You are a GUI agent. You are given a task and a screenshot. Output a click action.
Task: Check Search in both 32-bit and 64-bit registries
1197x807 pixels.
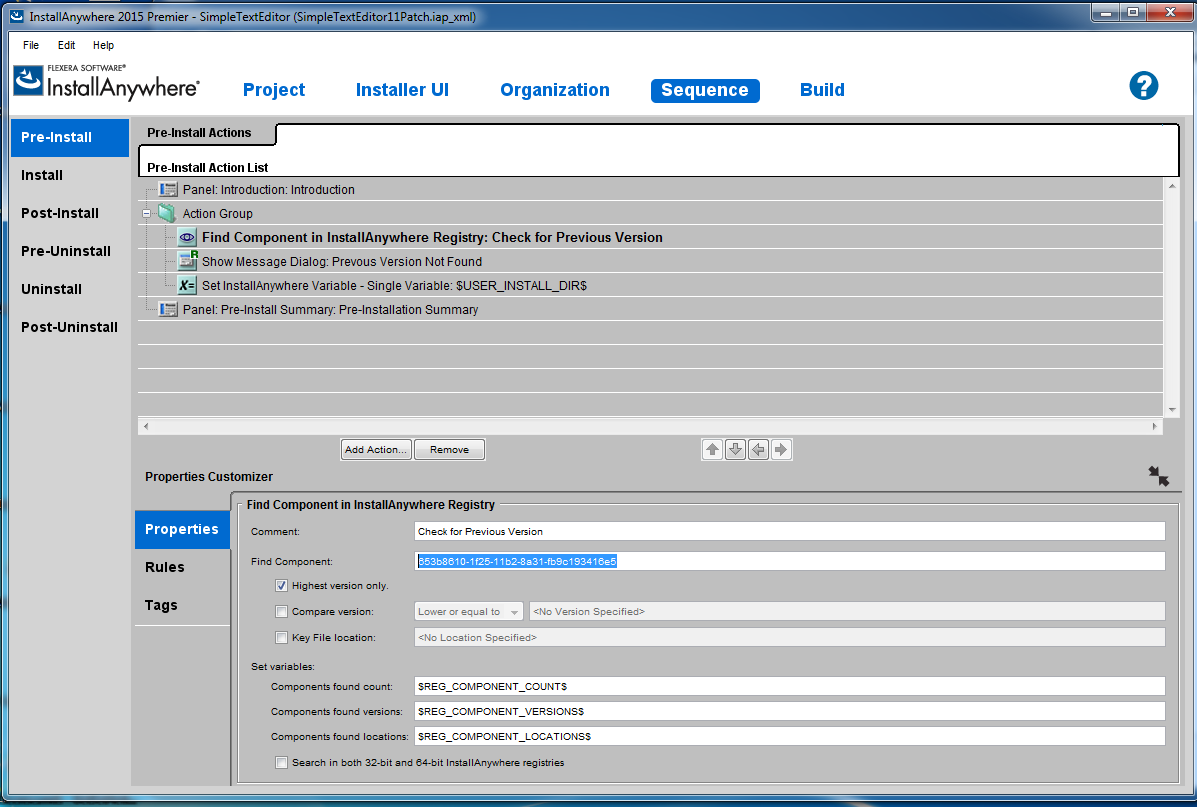[281, 763]
